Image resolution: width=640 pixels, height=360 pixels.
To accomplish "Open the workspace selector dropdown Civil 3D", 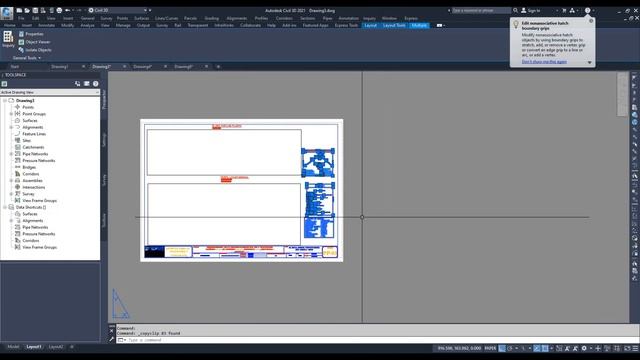I will (118, 10).
